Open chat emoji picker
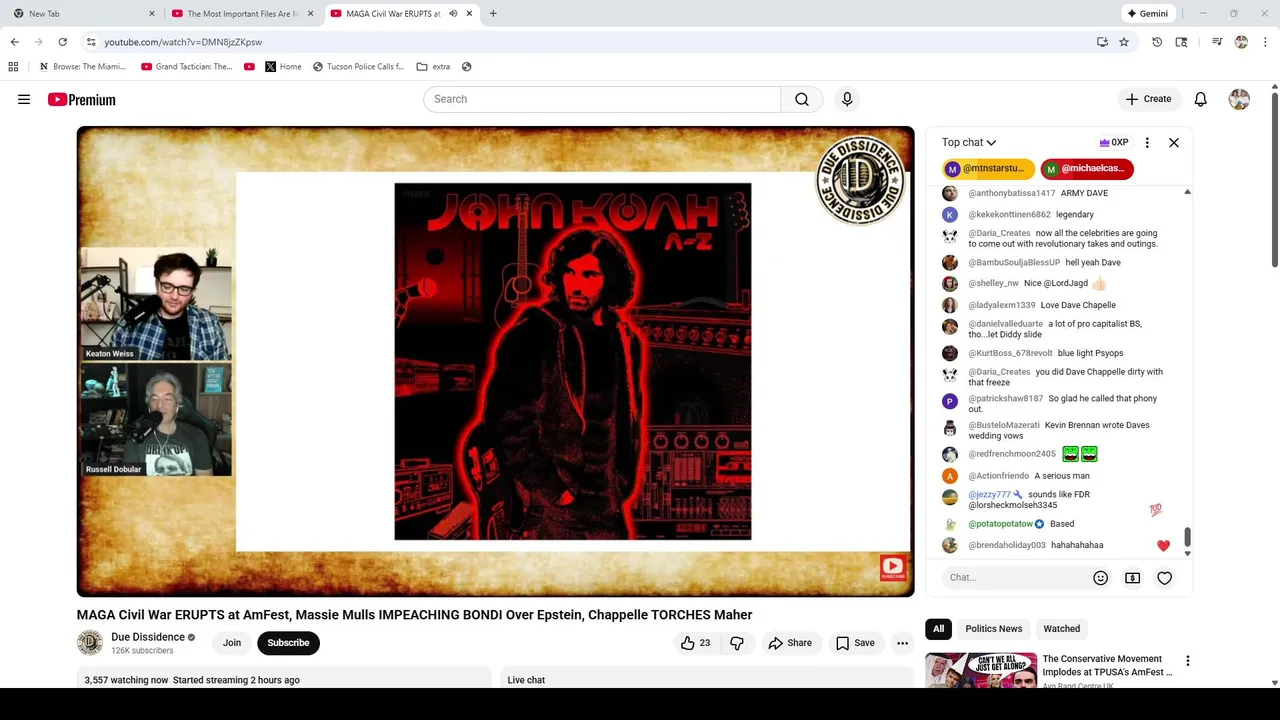Viewport: 1280px width, 720px height. (x=1100, y=578)
